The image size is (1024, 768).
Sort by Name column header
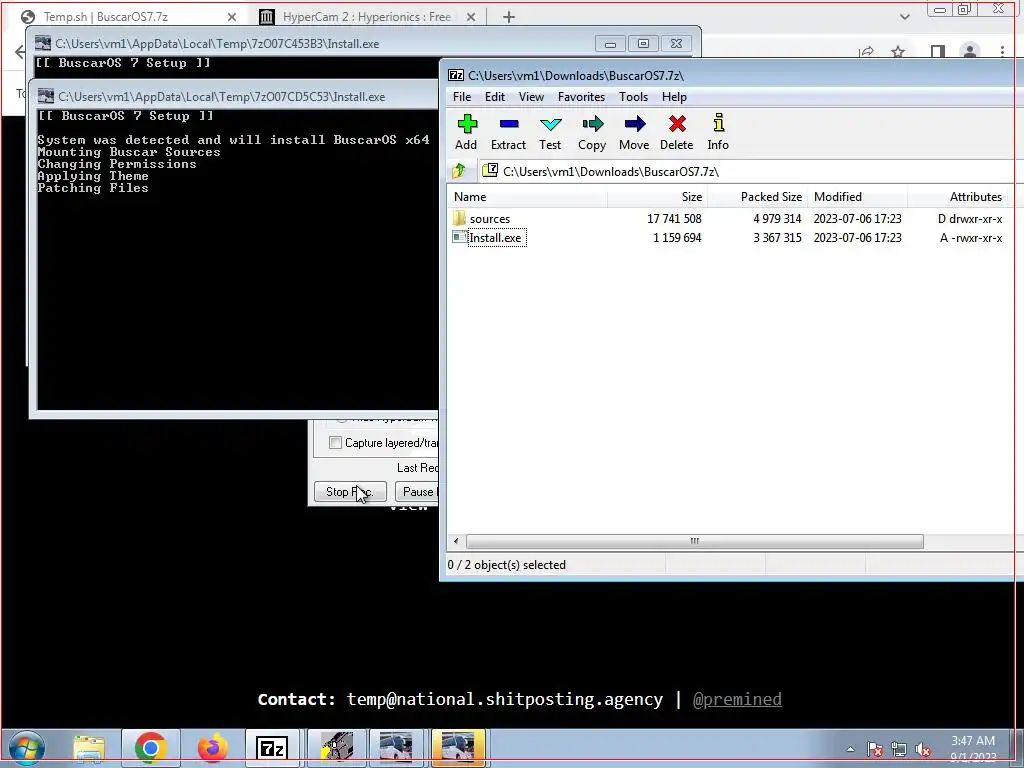coord(528,197)
